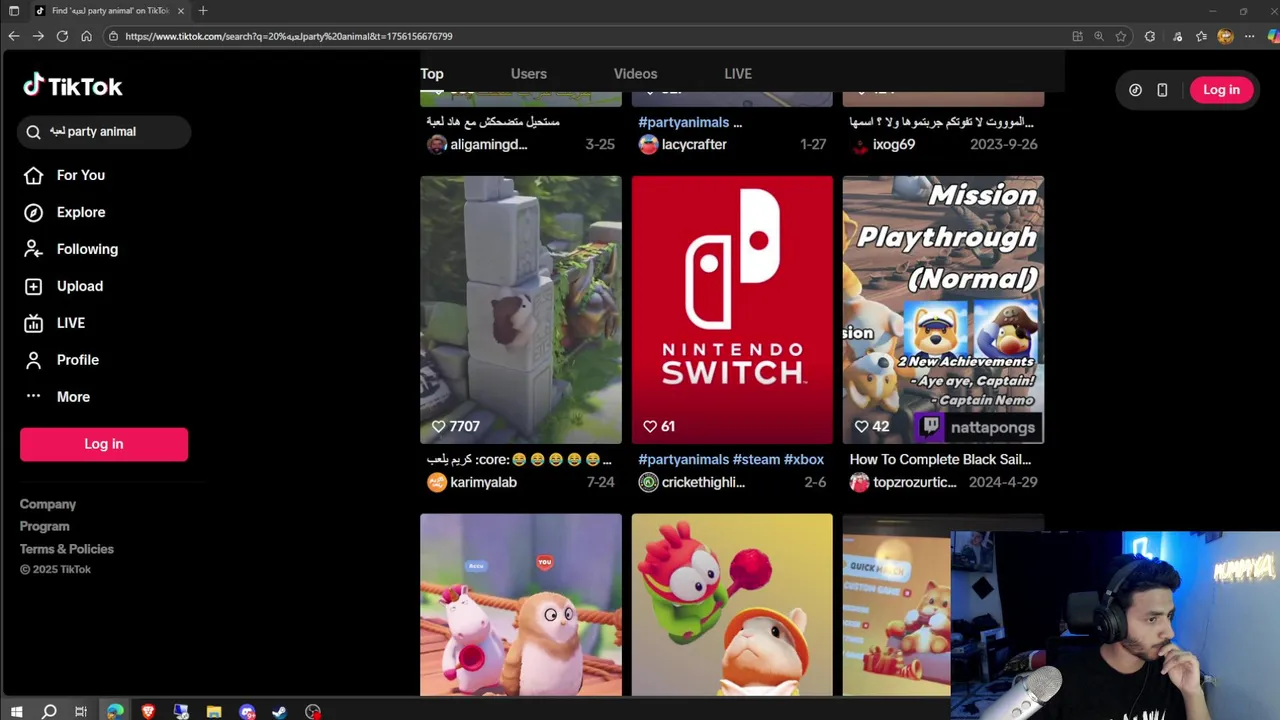Viewport: 1280px width, 720px height.
Task: Add page to favorites with star icon
Action: [1121, 36]
